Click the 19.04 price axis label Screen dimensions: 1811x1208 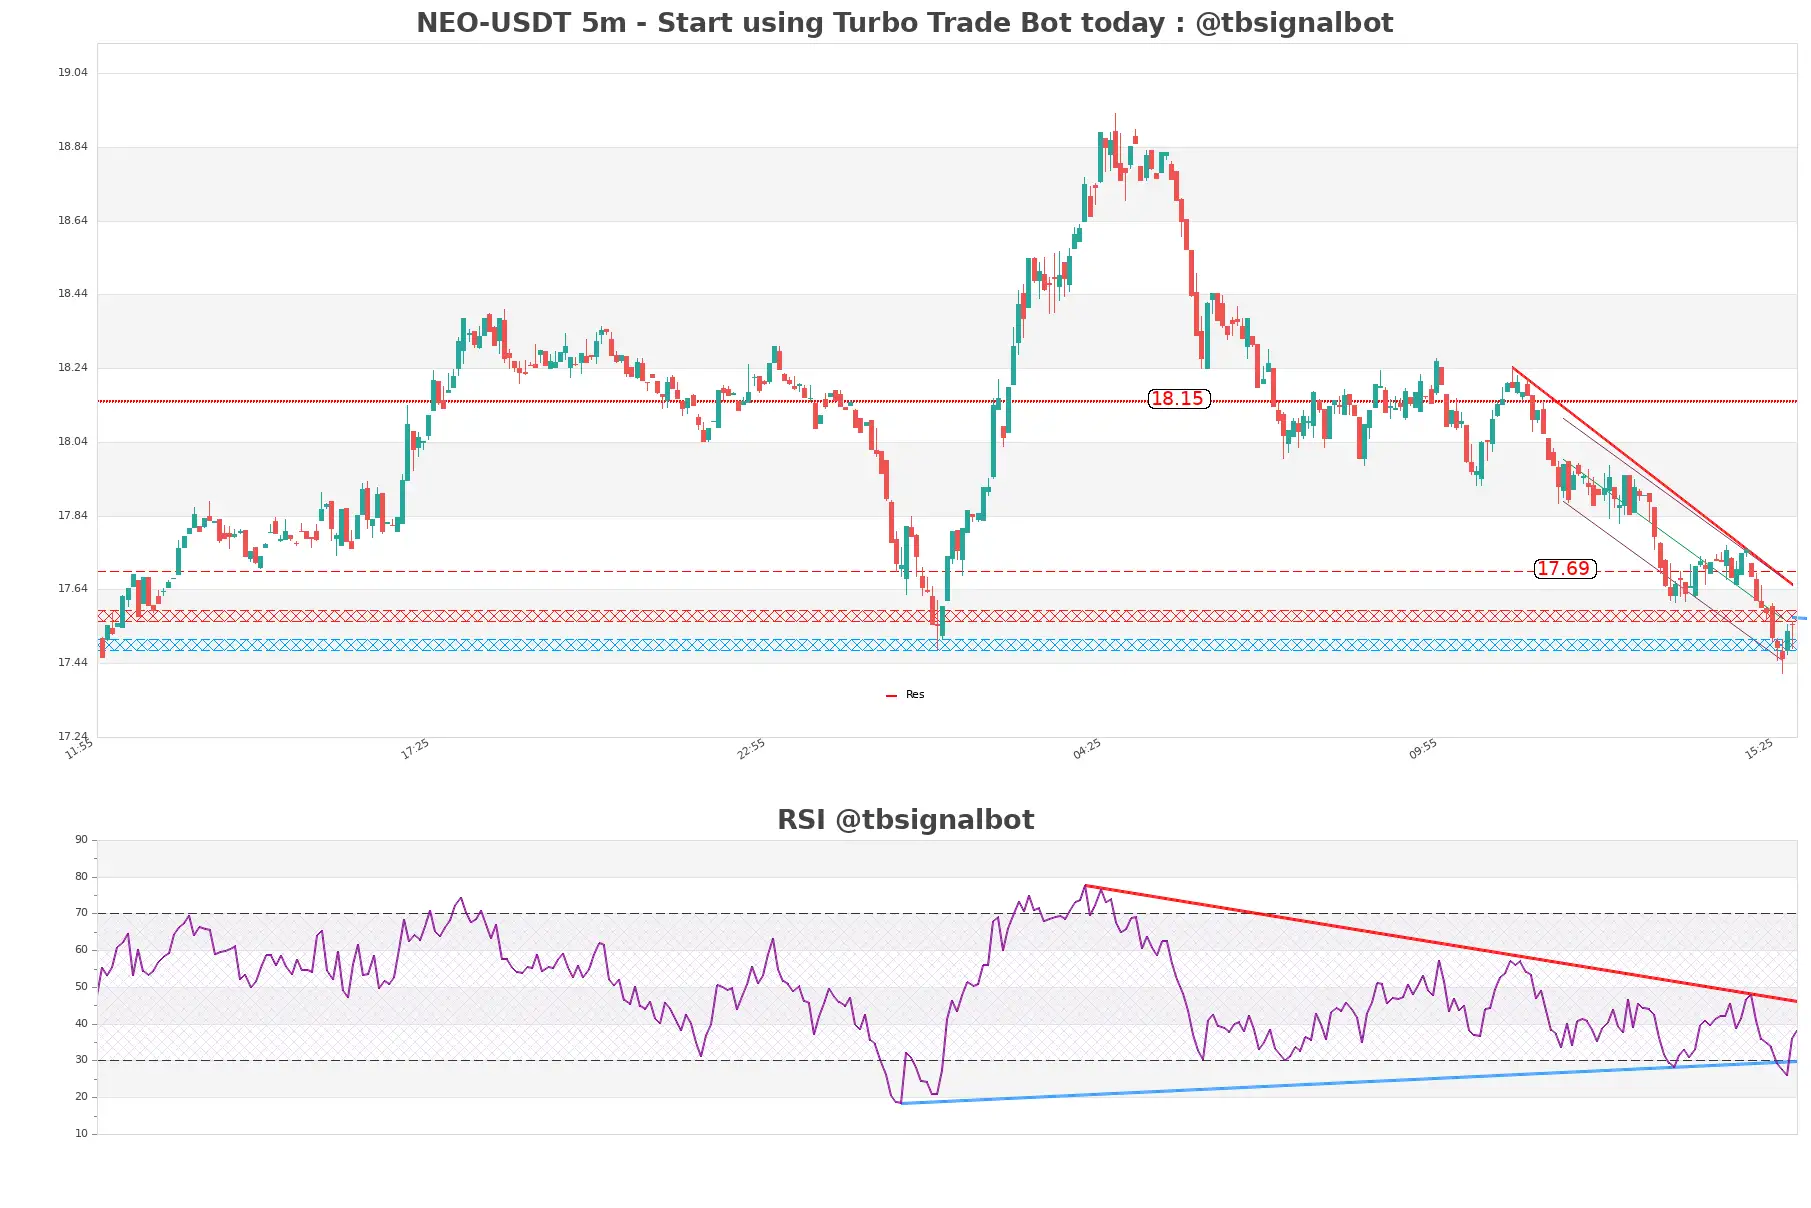coord(72,72)
